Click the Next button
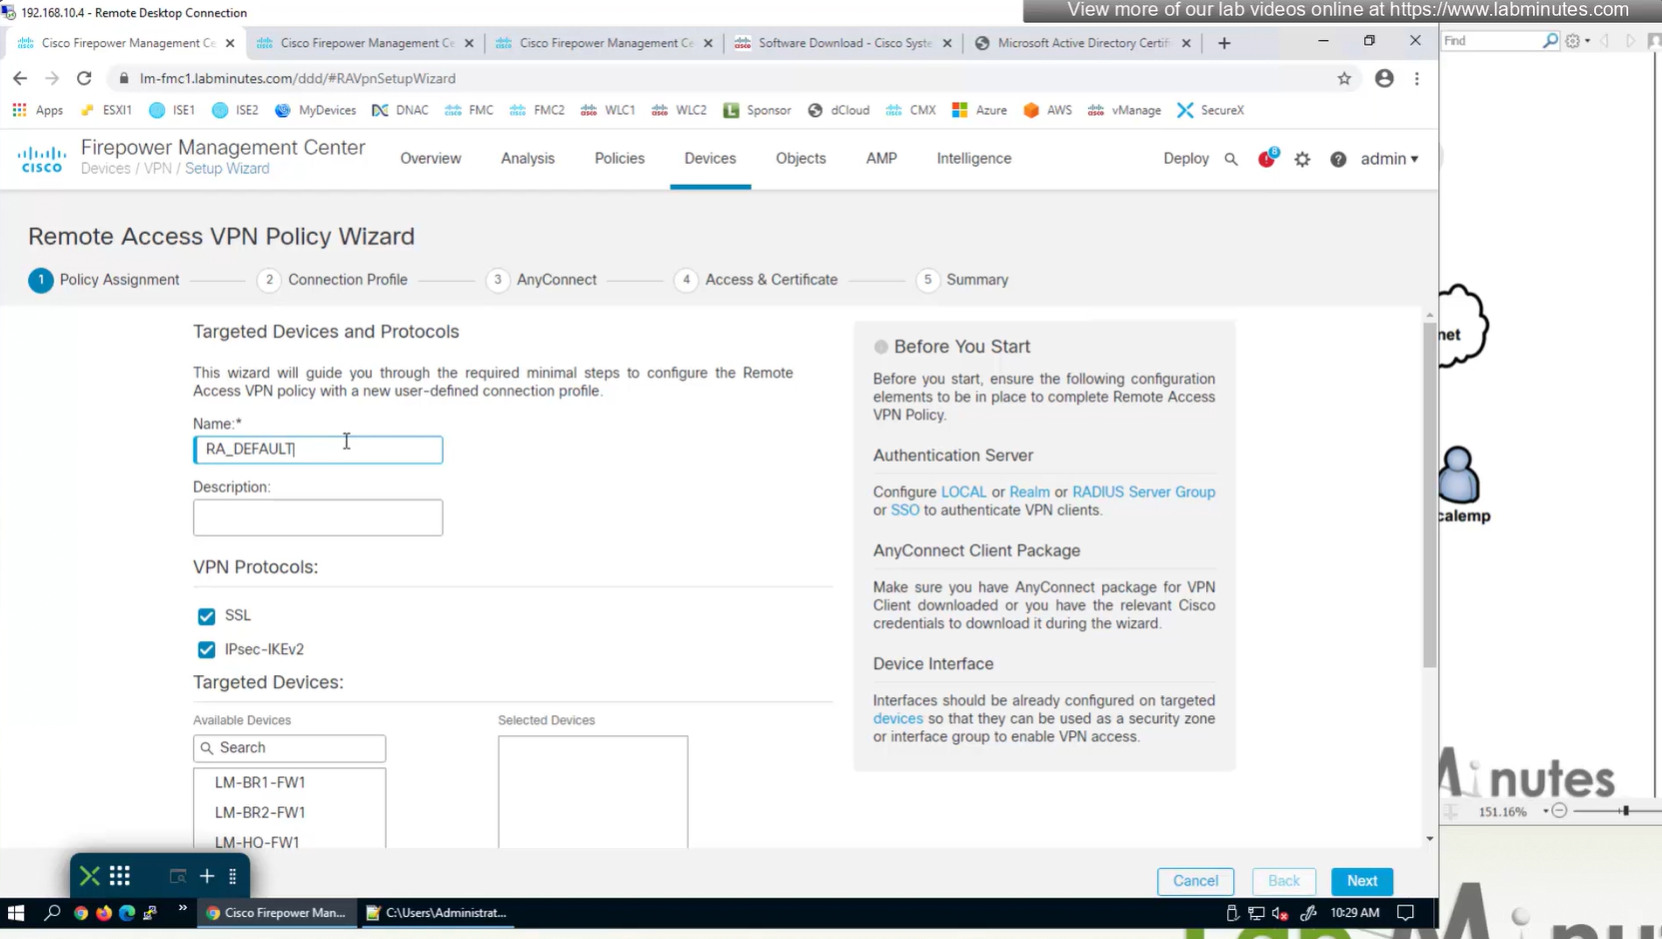 [x=1361, y=881]
